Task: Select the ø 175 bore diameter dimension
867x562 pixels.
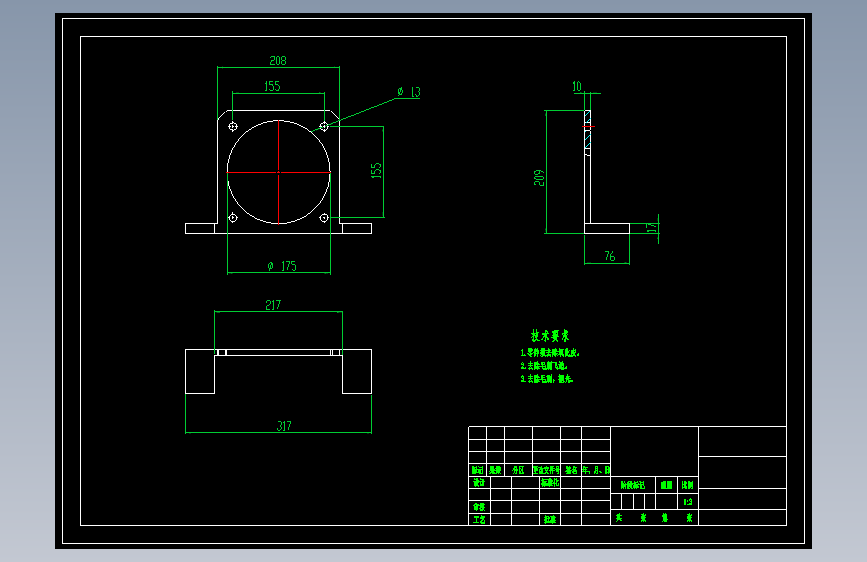Action: 282,266
